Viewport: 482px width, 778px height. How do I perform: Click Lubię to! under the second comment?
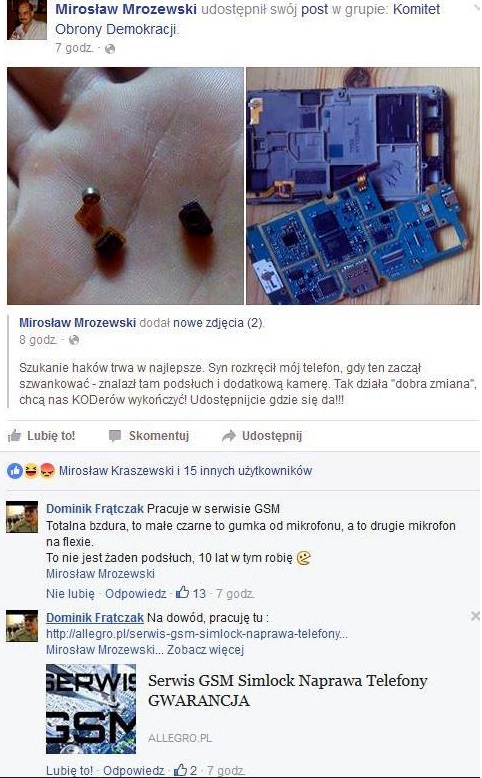click(x=69, y=771)
